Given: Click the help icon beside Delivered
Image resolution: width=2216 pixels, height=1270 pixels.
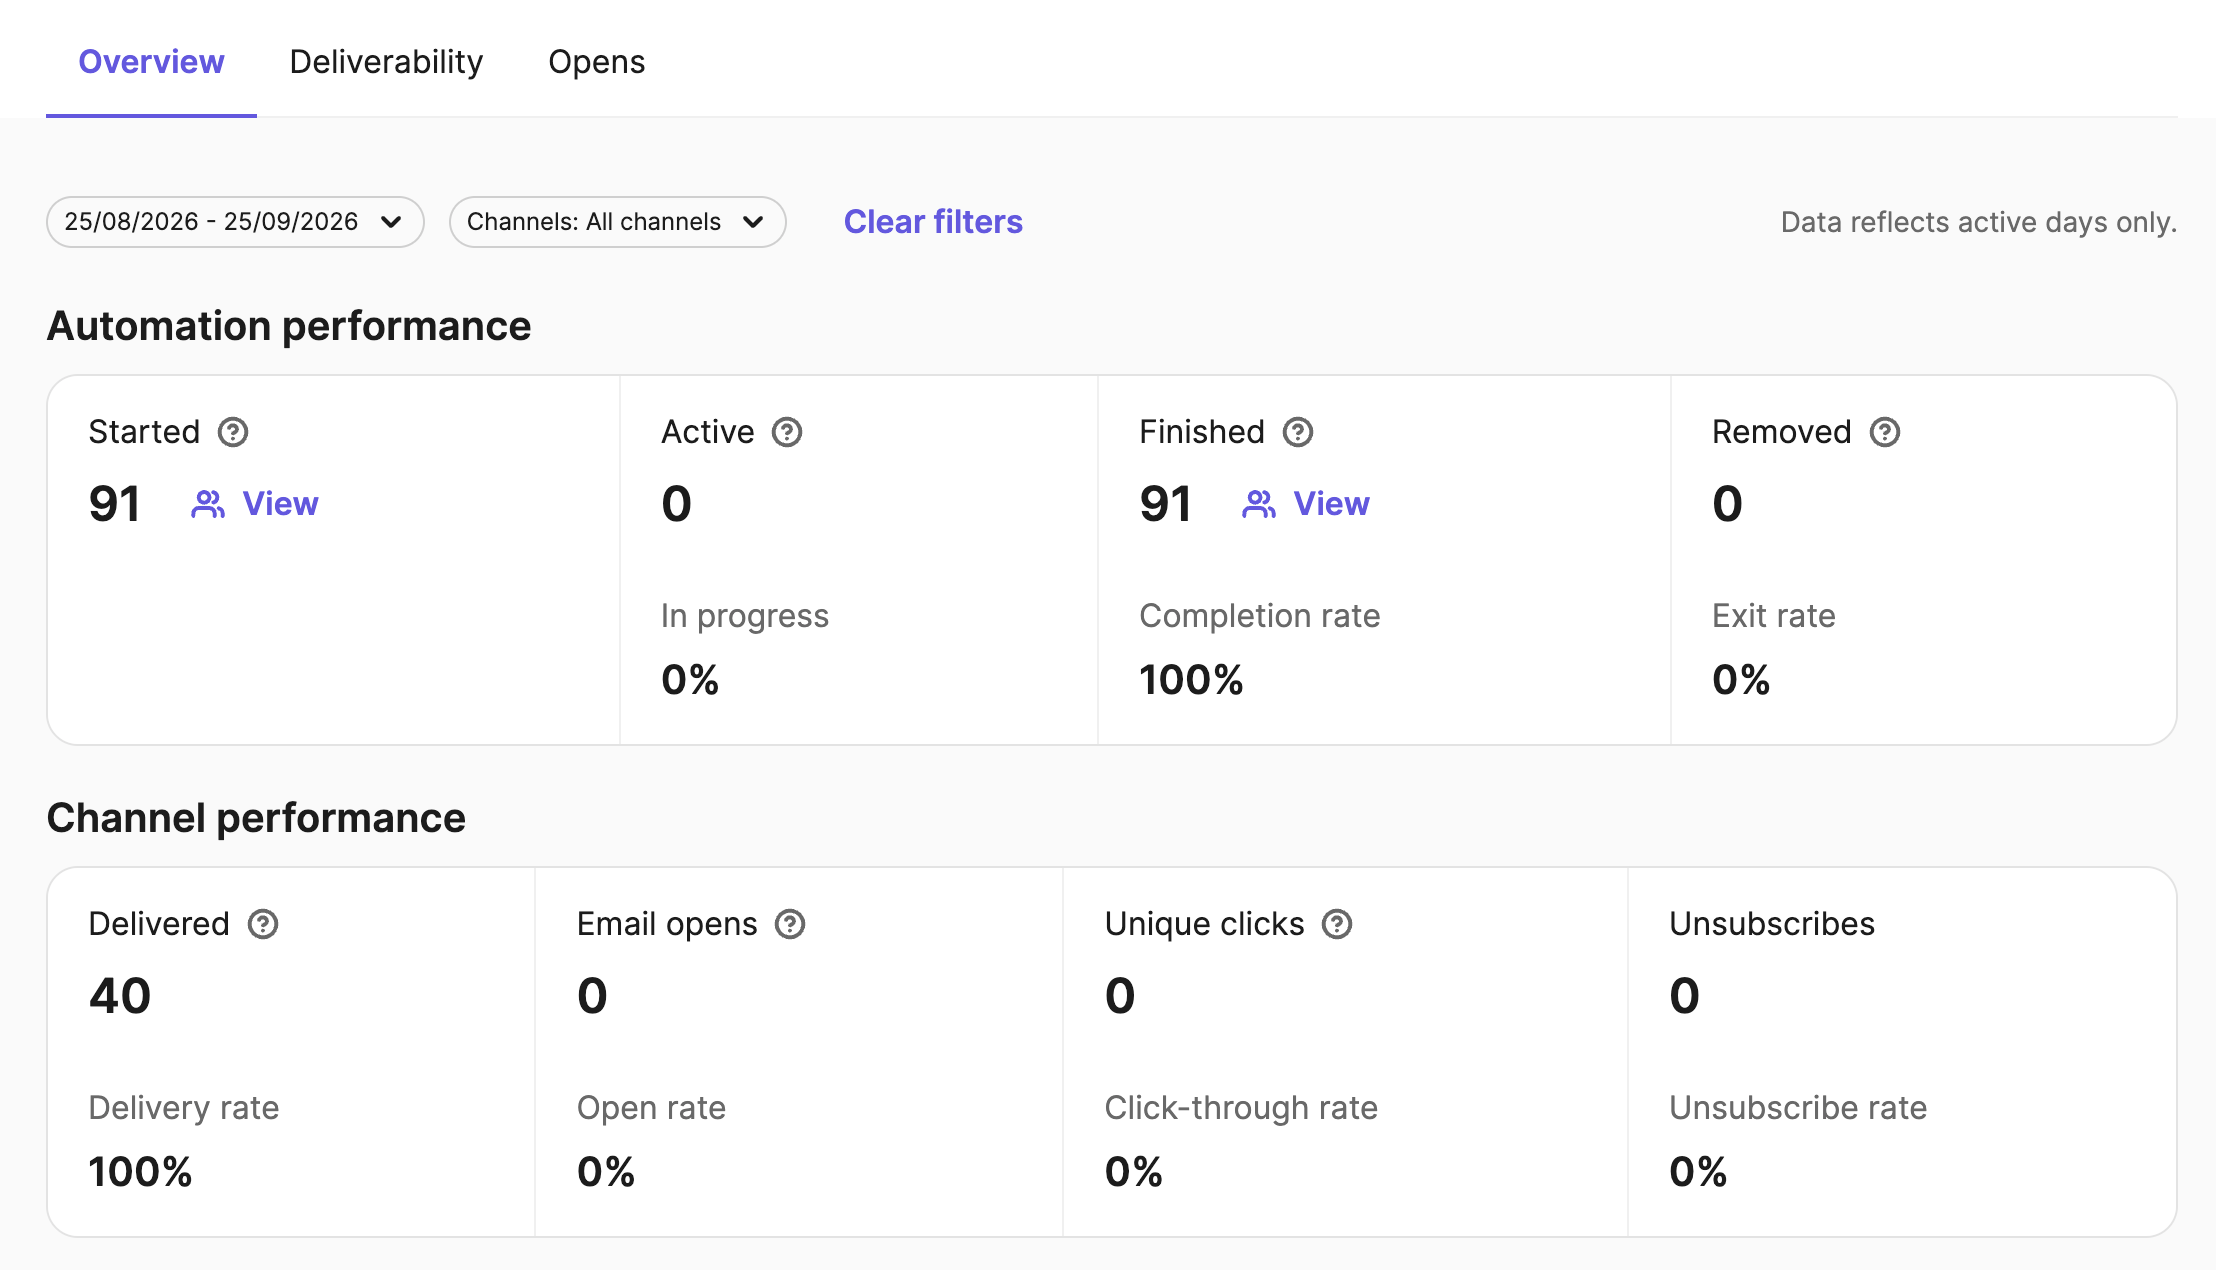Looking at the screenshot, I should [x=263, y=924].
